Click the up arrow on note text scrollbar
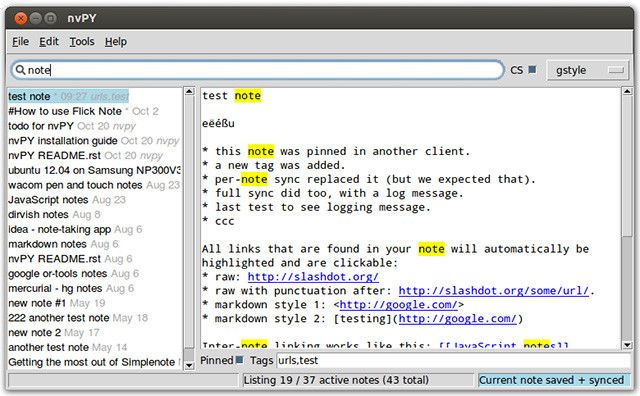 tap(627, 91)
